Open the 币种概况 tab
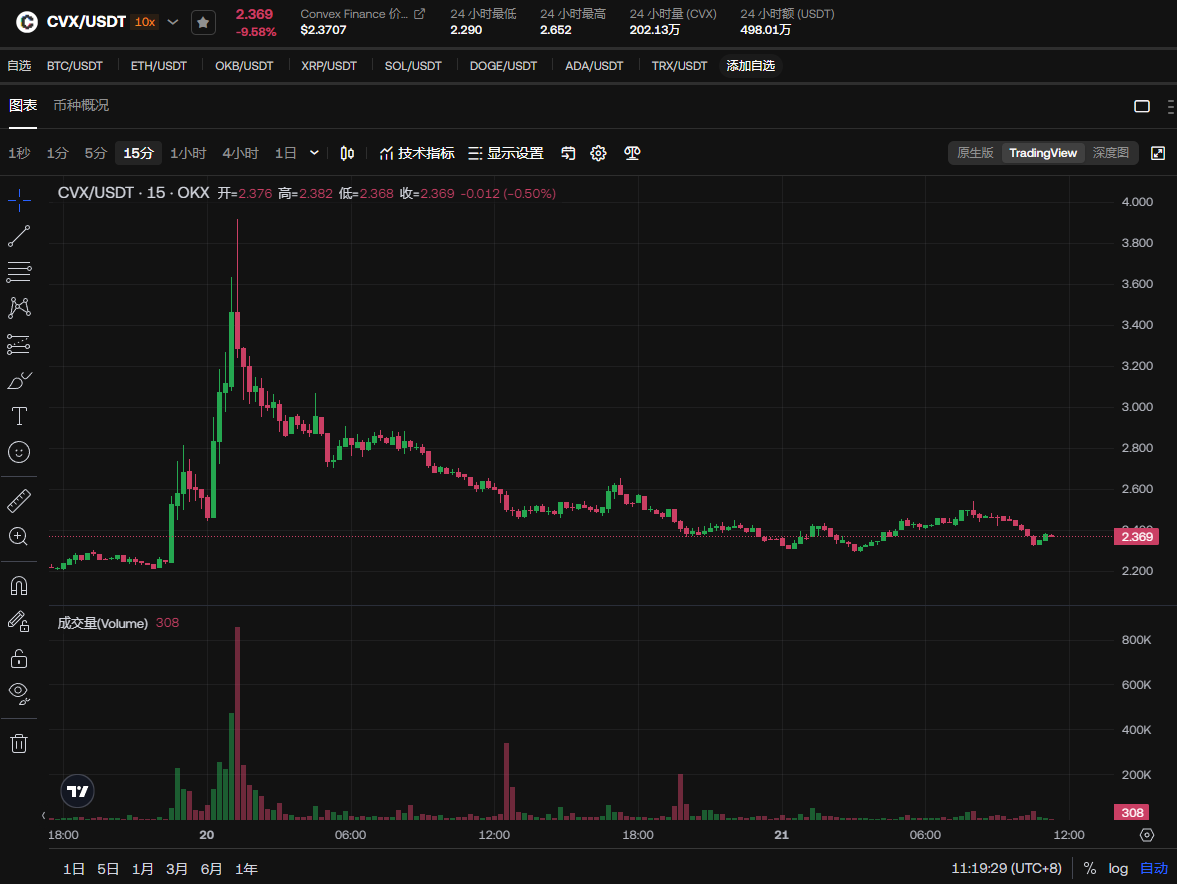The height and width of the screenshot is (884, 1177). 81,105
